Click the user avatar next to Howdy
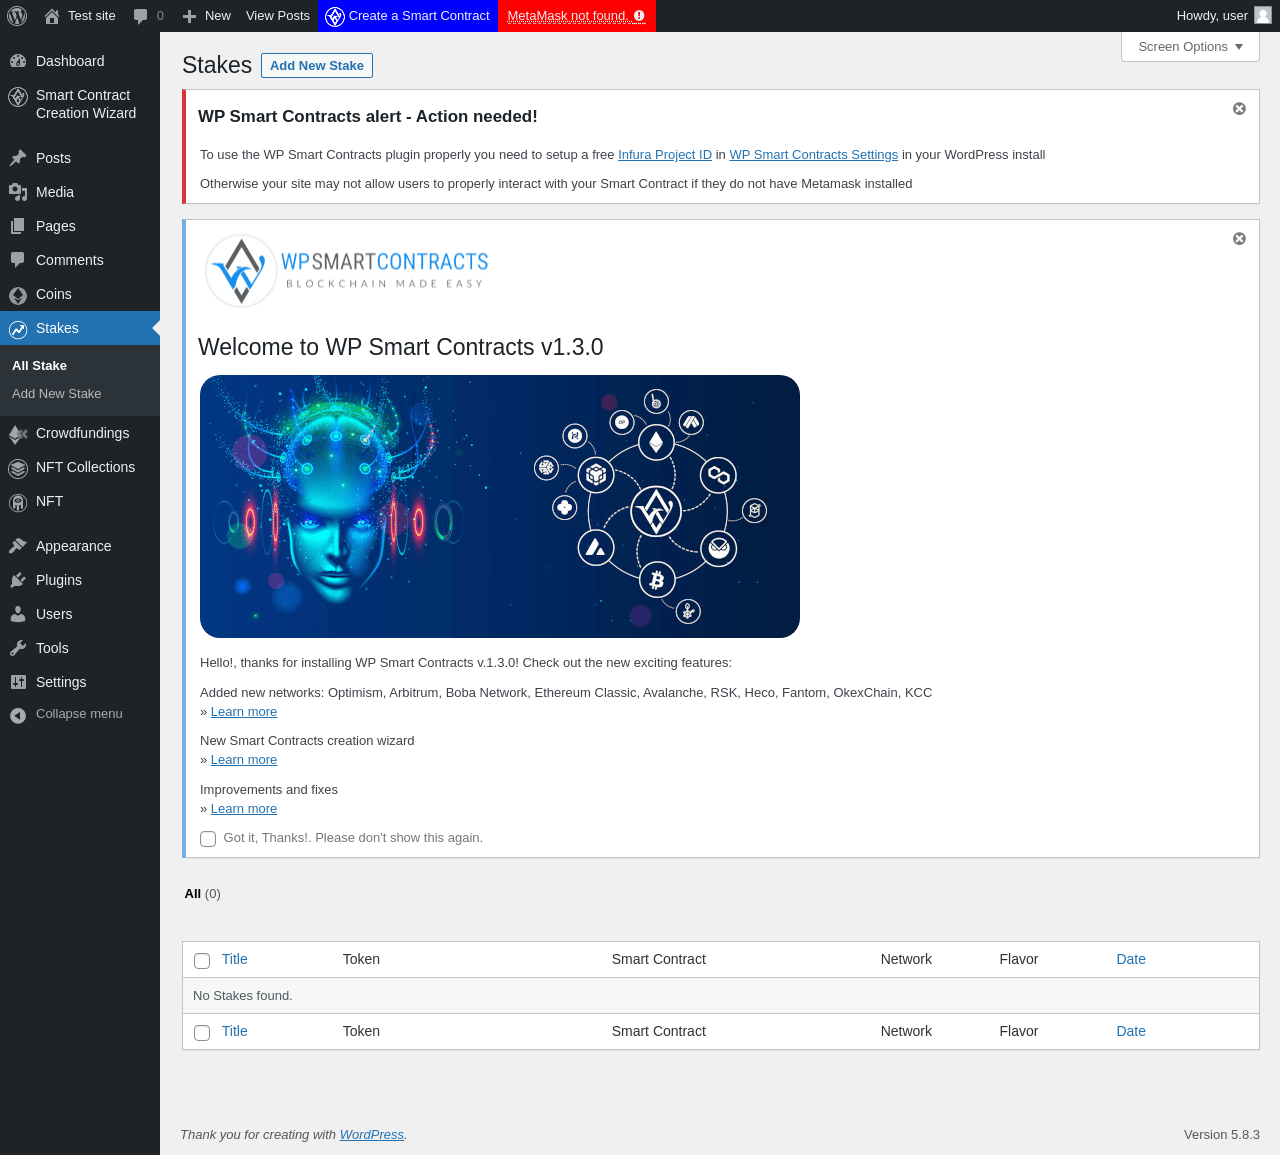Screen dimensions: 1280x1155 click(x=1263, y=15)
